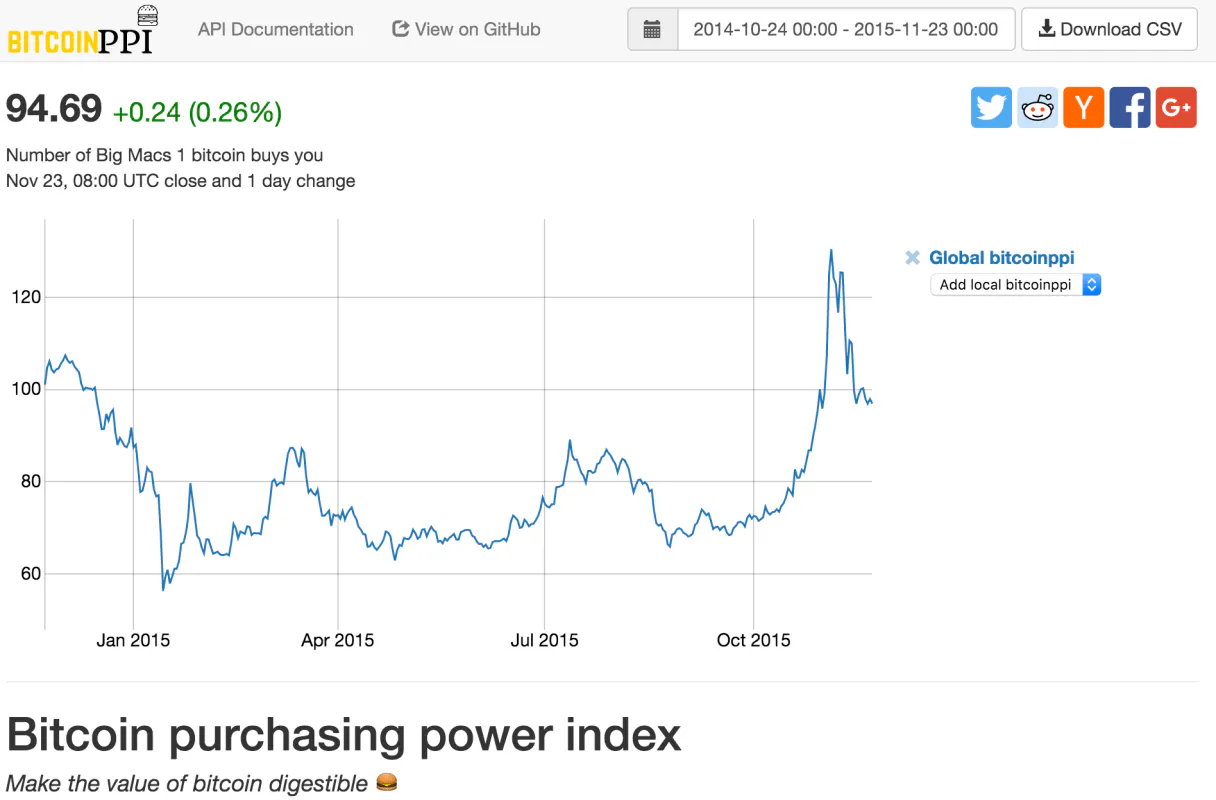Viewport: 1216px width, 800px height.
Task: Remove Global bitcoinppi series with X
Action: pos(912,258)
